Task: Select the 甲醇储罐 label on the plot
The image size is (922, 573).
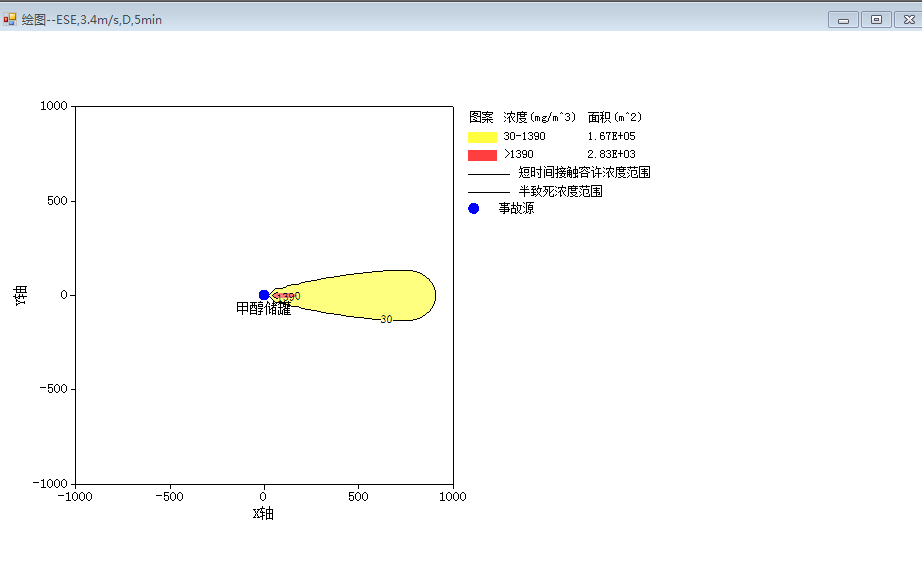Action: tap(263, 308)
